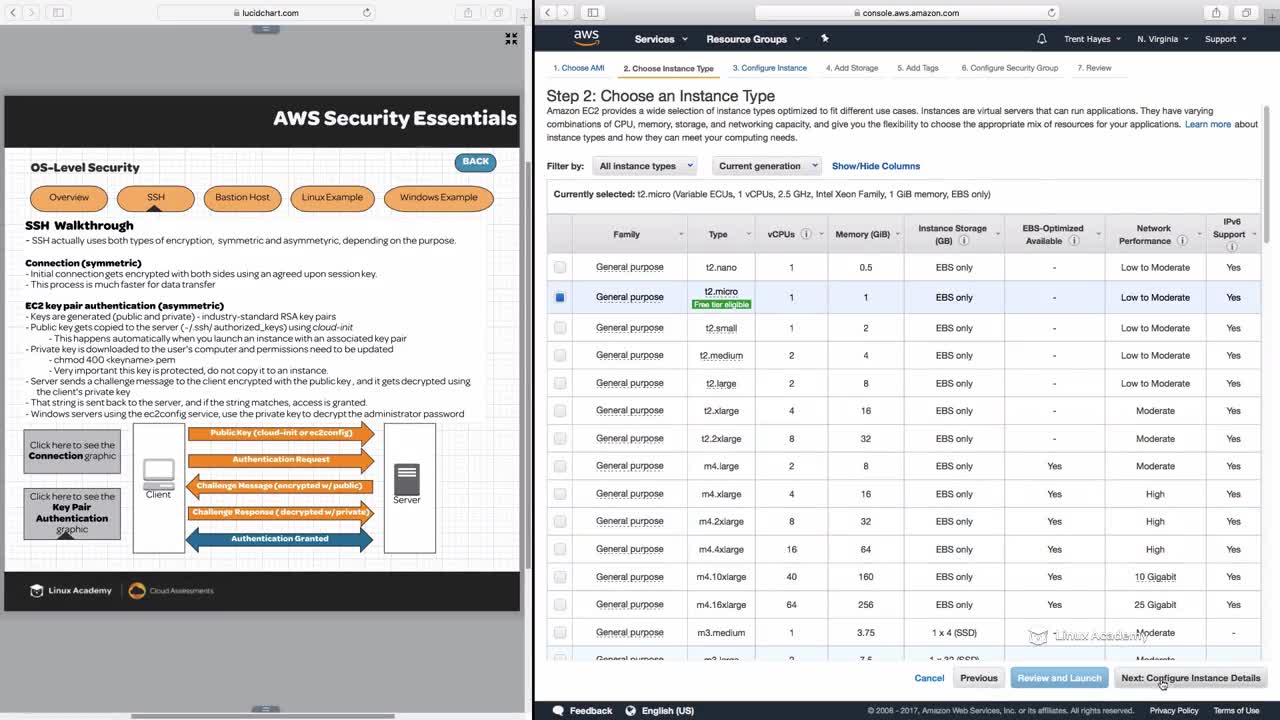The image size is (1280, 720).
Task: Click Next: Configure Instance Details
Action: click(1190, 678)
